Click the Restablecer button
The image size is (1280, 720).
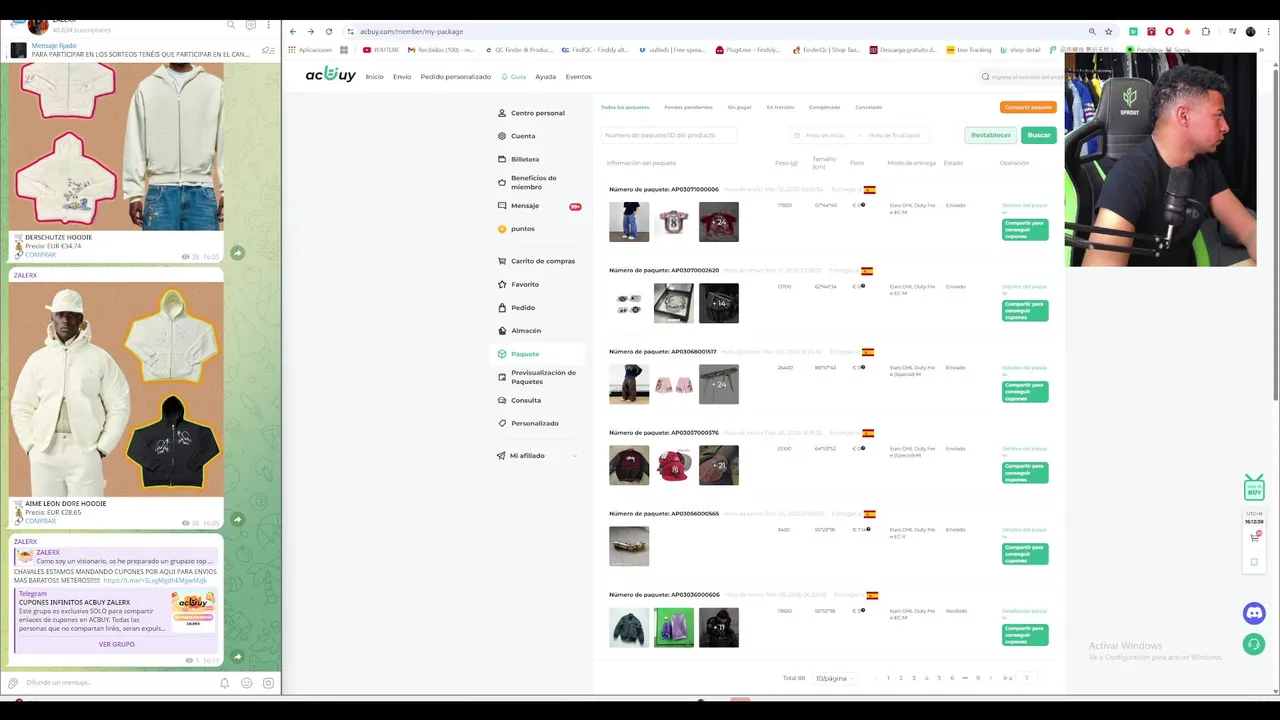990,135
